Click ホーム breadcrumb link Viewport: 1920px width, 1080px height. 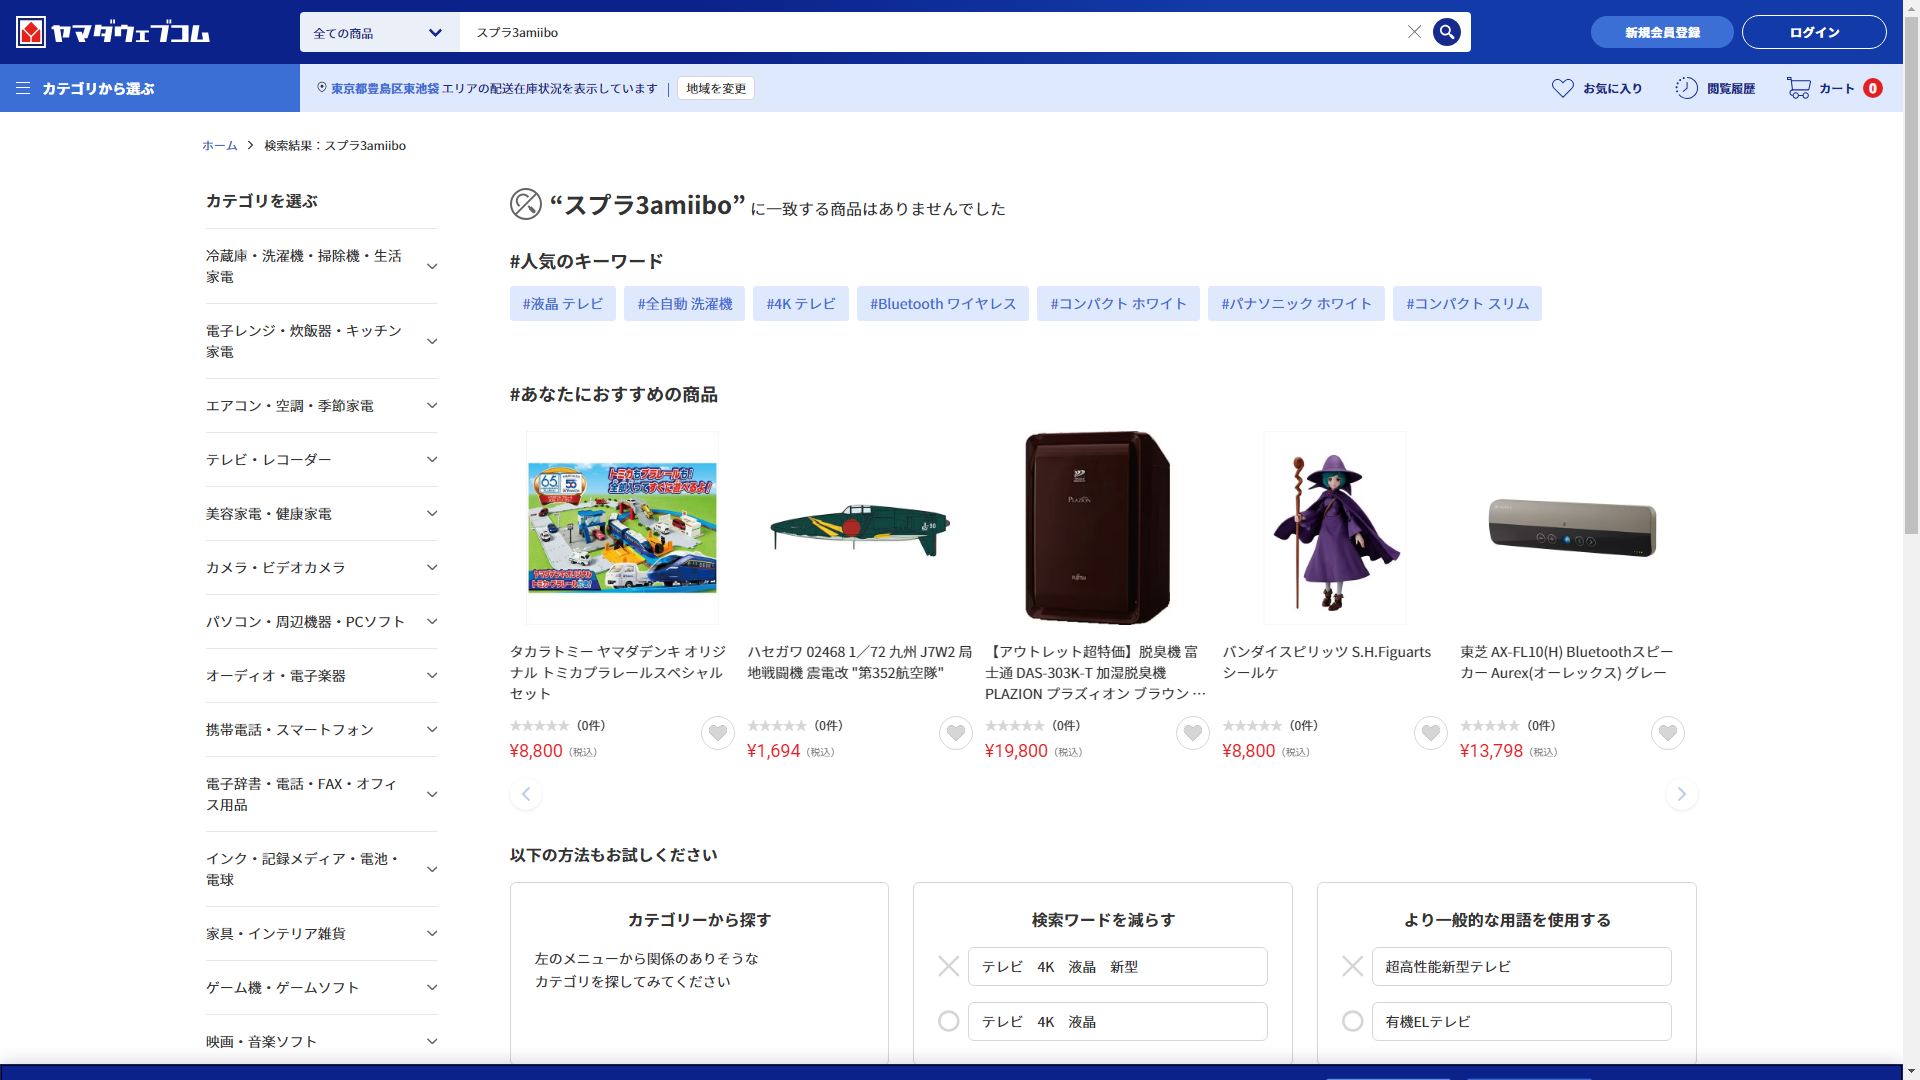(x=219, y=145)
